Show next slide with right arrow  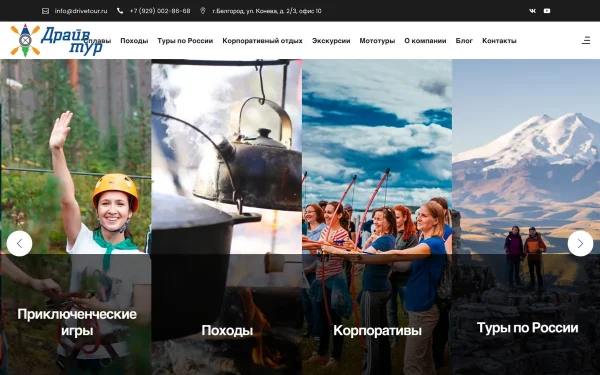(x=580, y=243)
